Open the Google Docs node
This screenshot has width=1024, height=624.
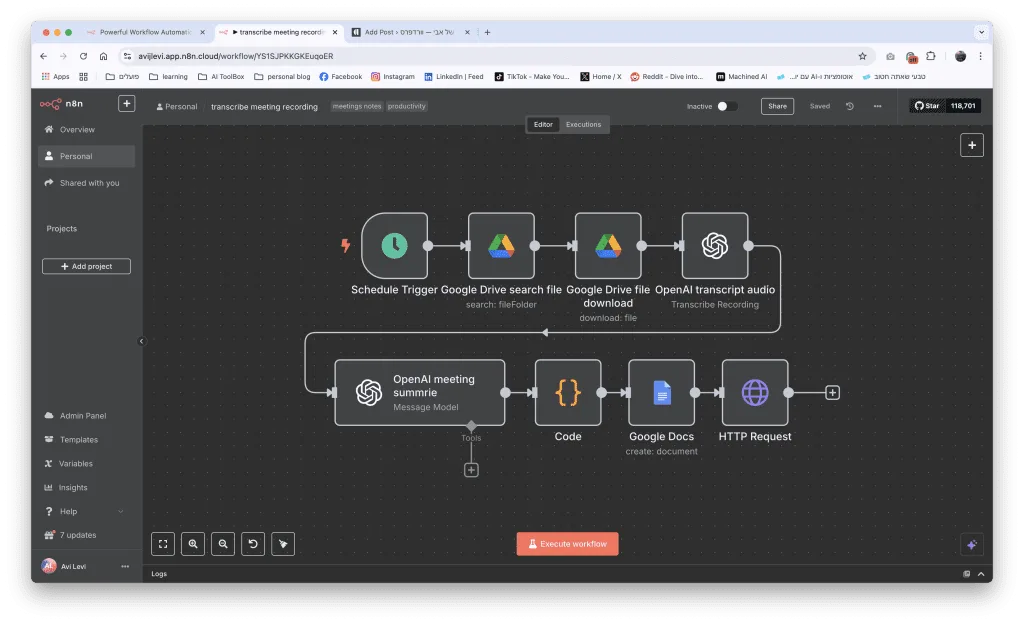662,392
